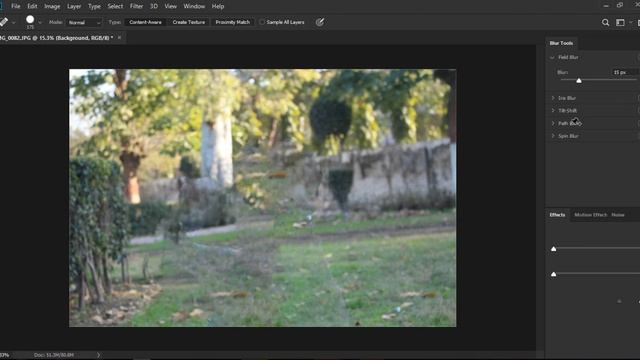Click the Spot Healing Brush tool icon
This screenshot has width=640, height=360.
pyautogui.click(x=4, y=22)
